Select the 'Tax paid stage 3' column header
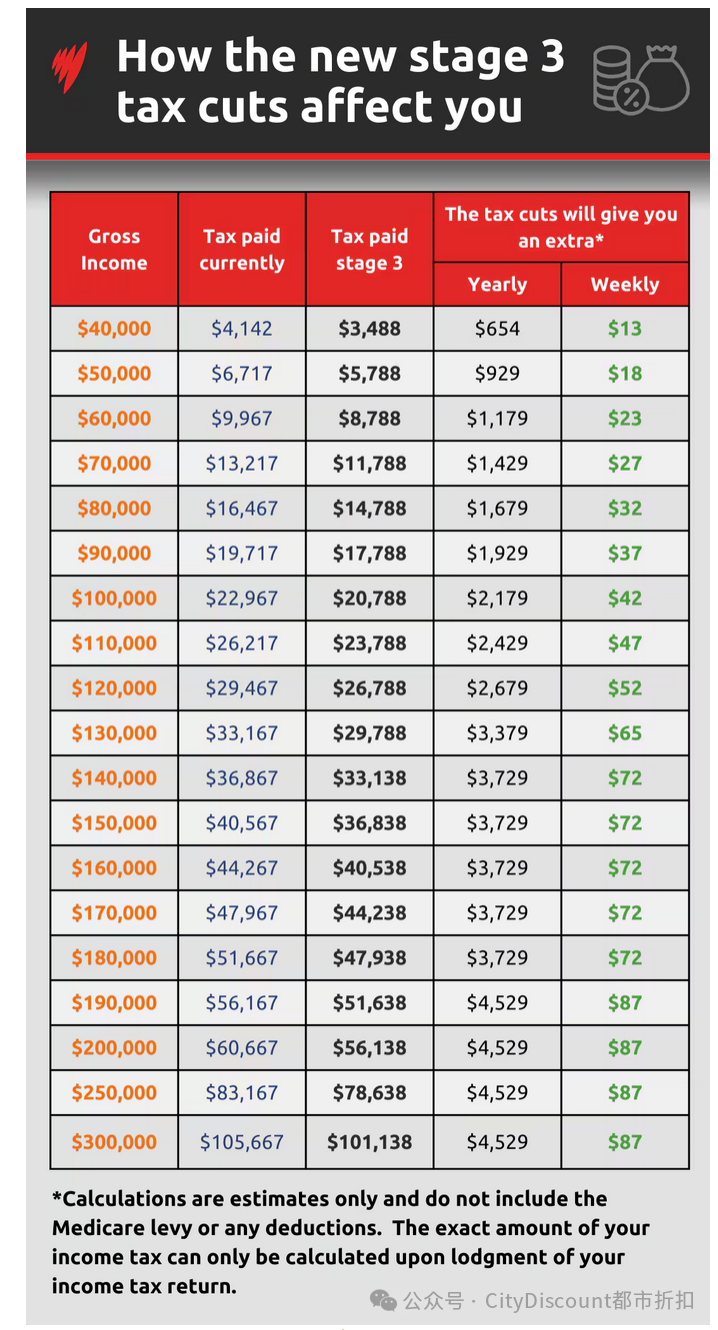718x1330 pixels. pos(369,250)
